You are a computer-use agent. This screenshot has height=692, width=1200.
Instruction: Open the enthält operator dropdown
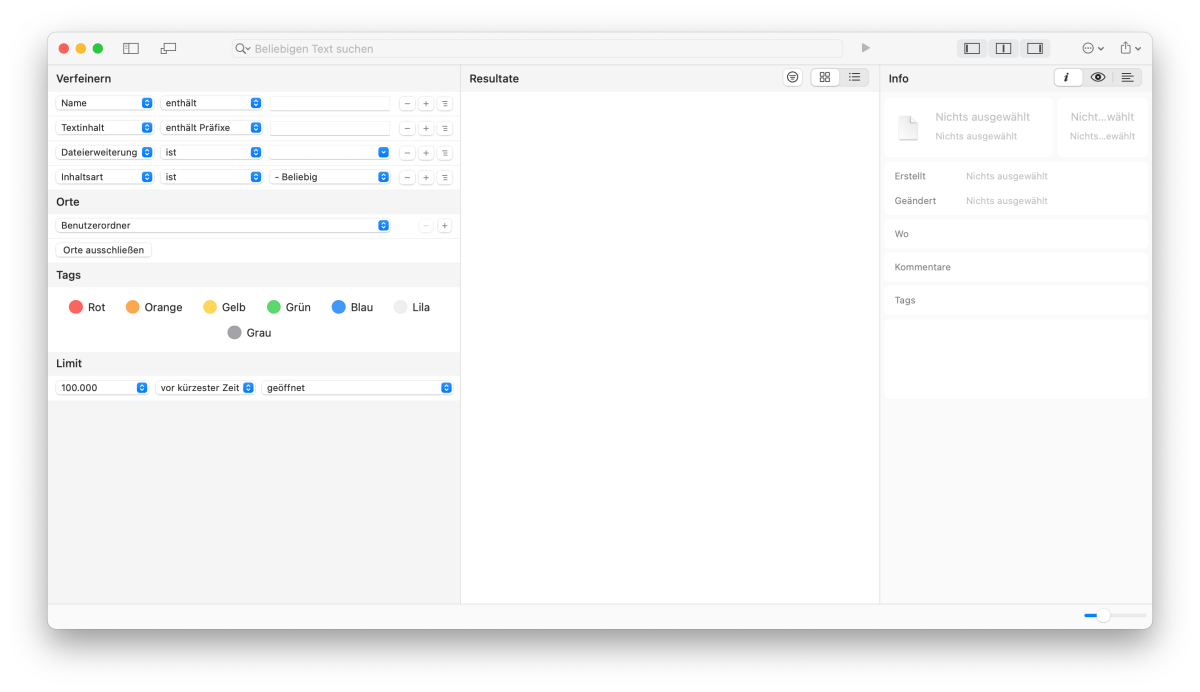pos(211,103)
